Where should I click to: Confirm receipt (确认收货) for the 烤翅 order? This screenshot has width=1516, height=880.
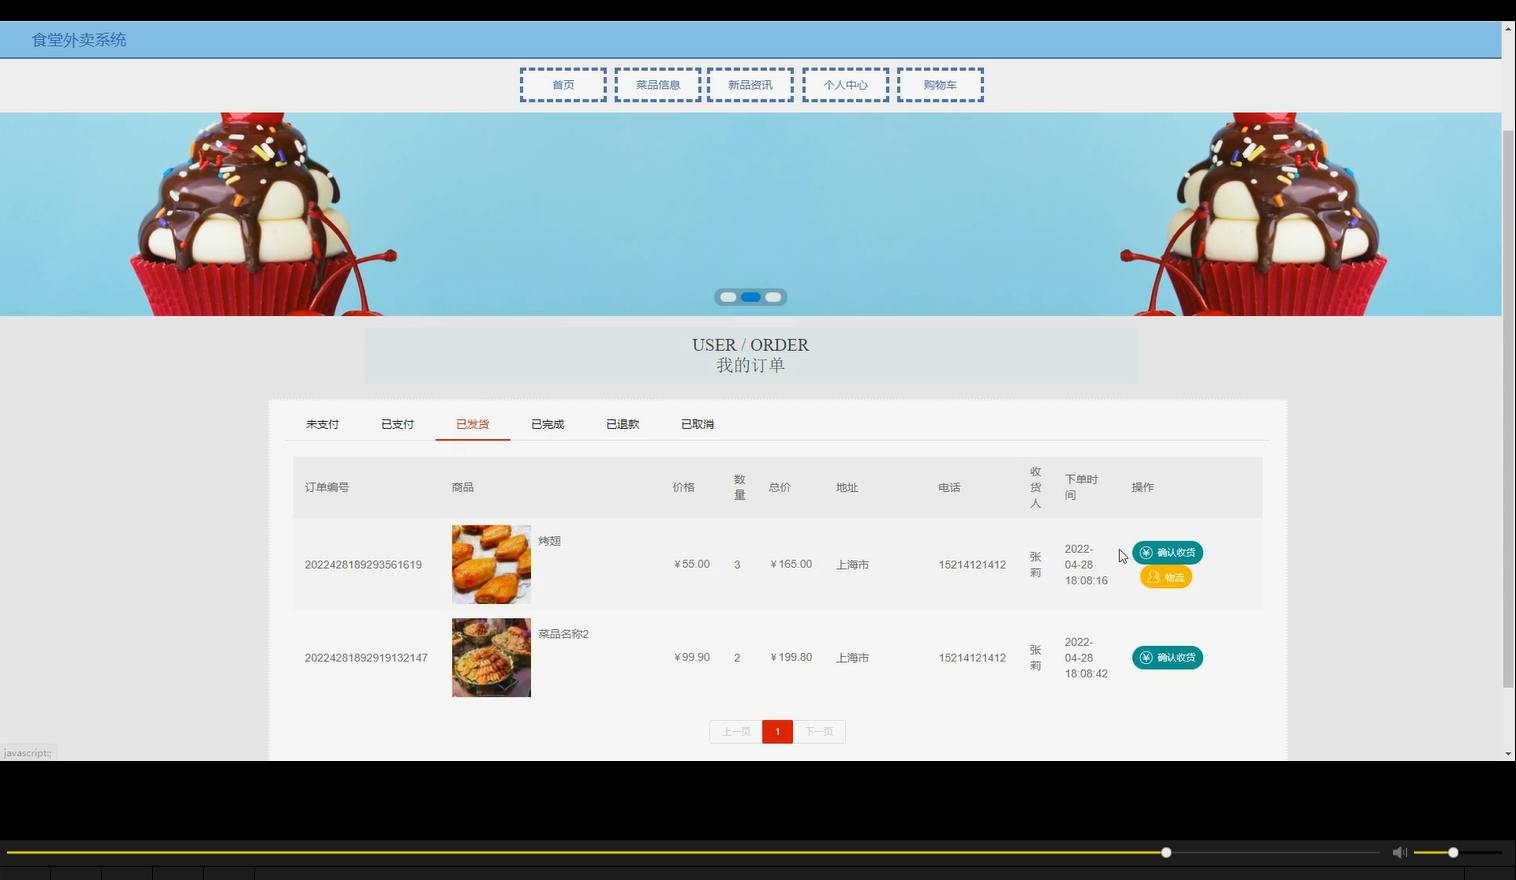coord(1167,553)
